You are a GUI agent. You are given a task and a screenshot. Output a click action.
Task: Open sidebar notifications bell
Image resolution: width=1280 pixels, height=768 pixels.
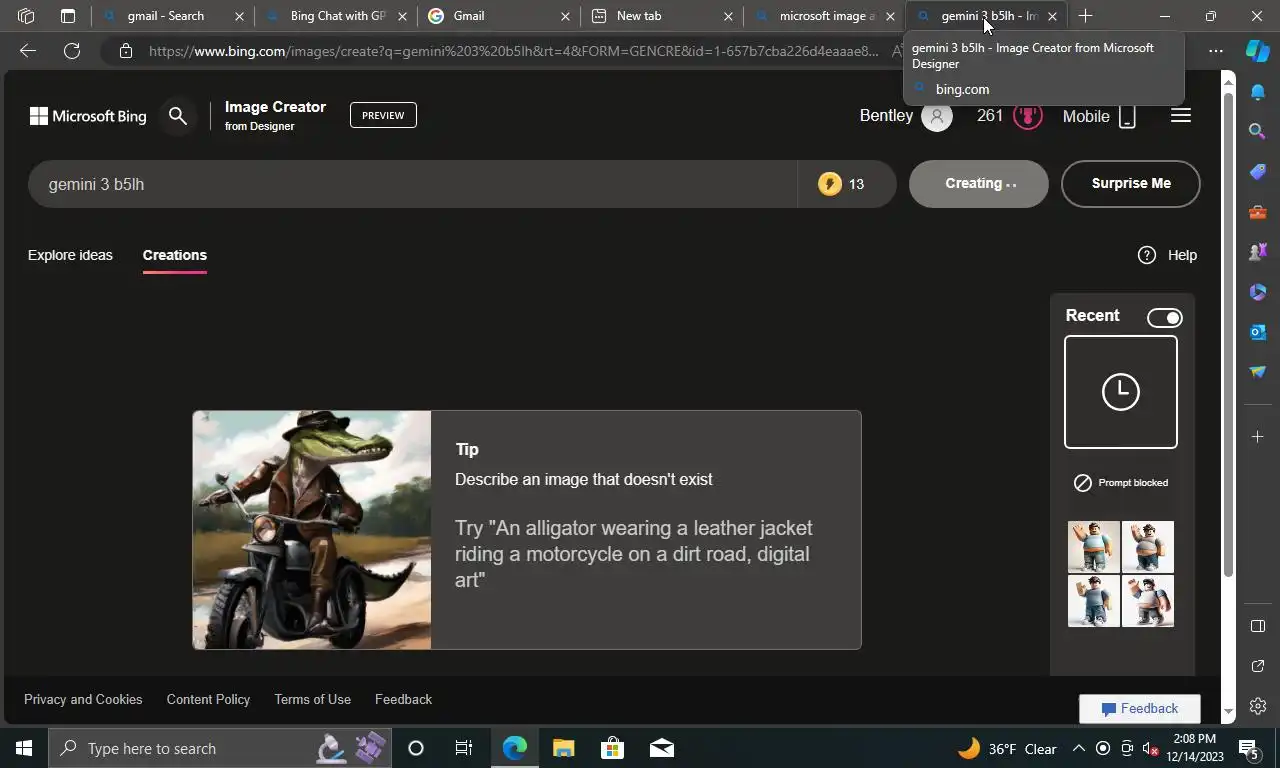pos(1258,92)
